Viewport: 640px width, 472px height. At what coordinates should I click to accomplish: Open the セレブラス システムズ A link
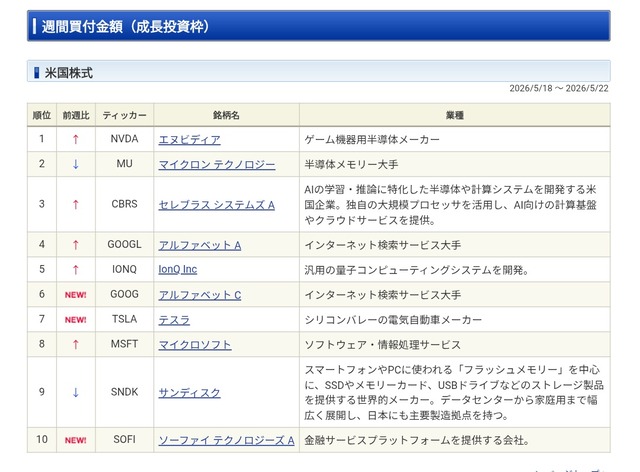(x=216, y=205)
